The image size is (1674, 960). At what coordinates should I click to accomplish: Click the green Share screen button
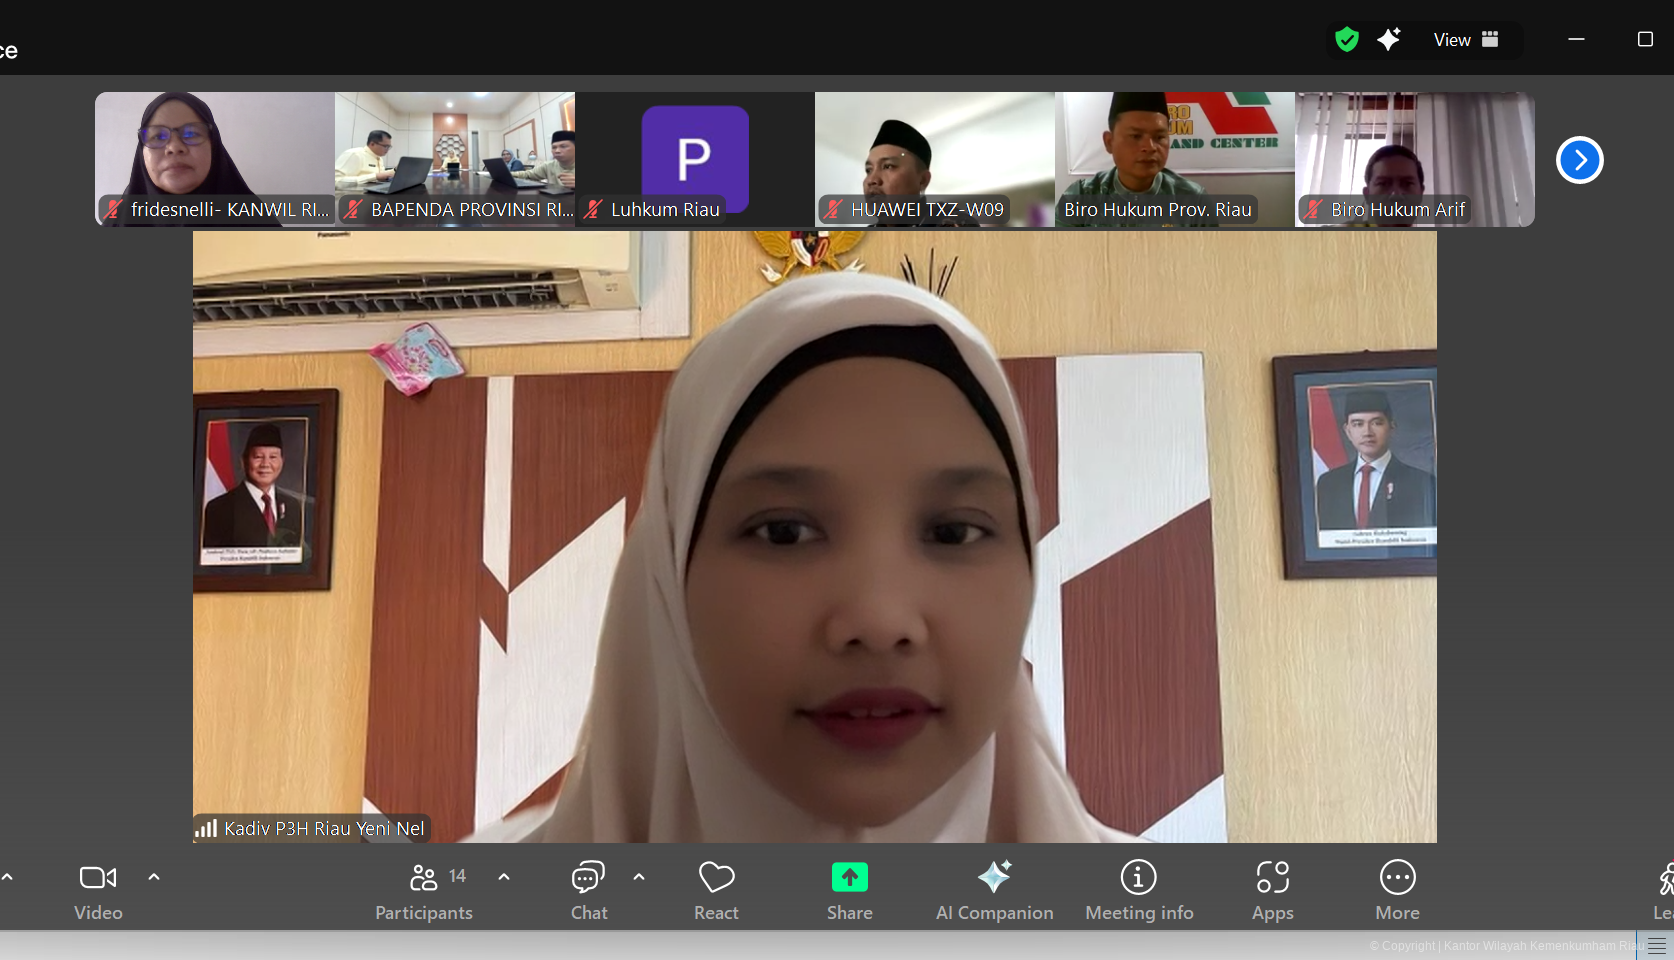pyautogui.click(x=849, y=889)
